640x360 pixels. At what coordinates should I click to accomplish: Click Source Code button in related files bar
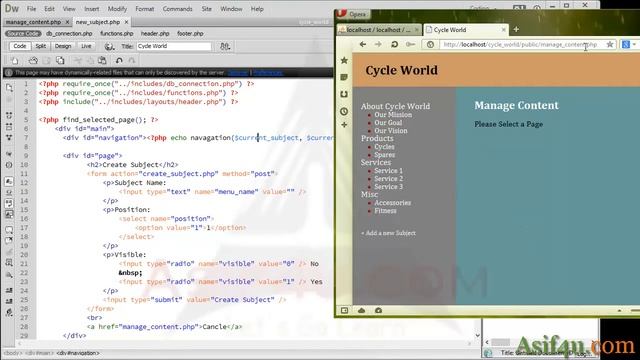(23, 33)
